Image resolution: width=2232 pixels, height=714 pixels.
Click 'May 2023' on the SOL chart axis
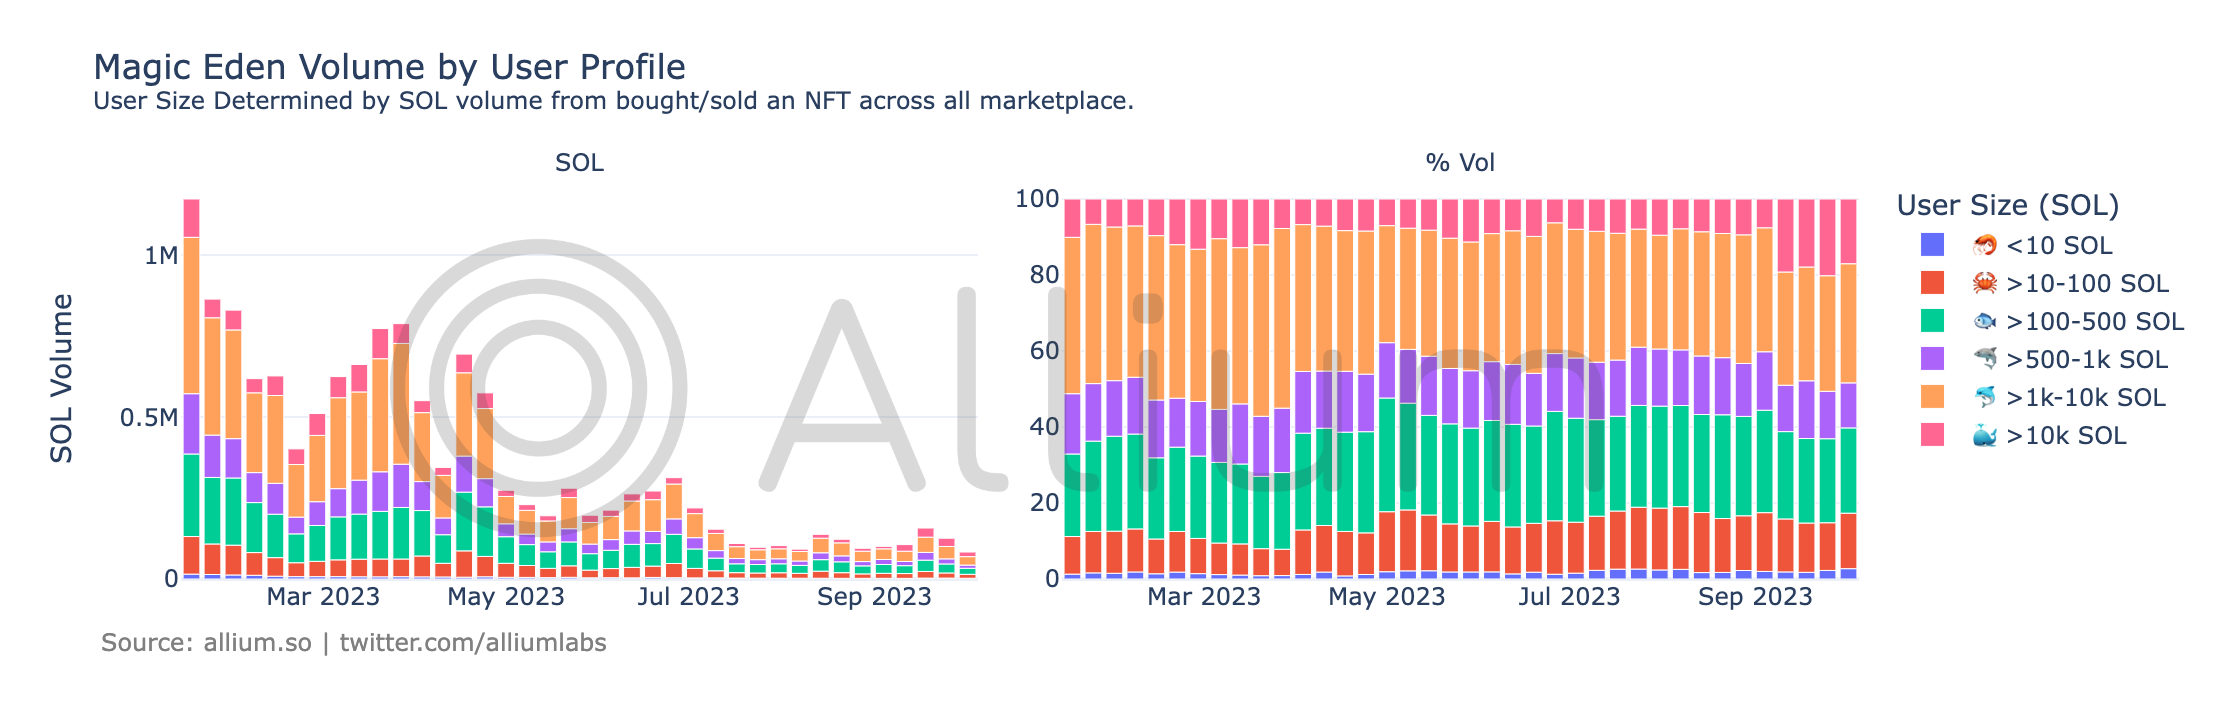506,597
